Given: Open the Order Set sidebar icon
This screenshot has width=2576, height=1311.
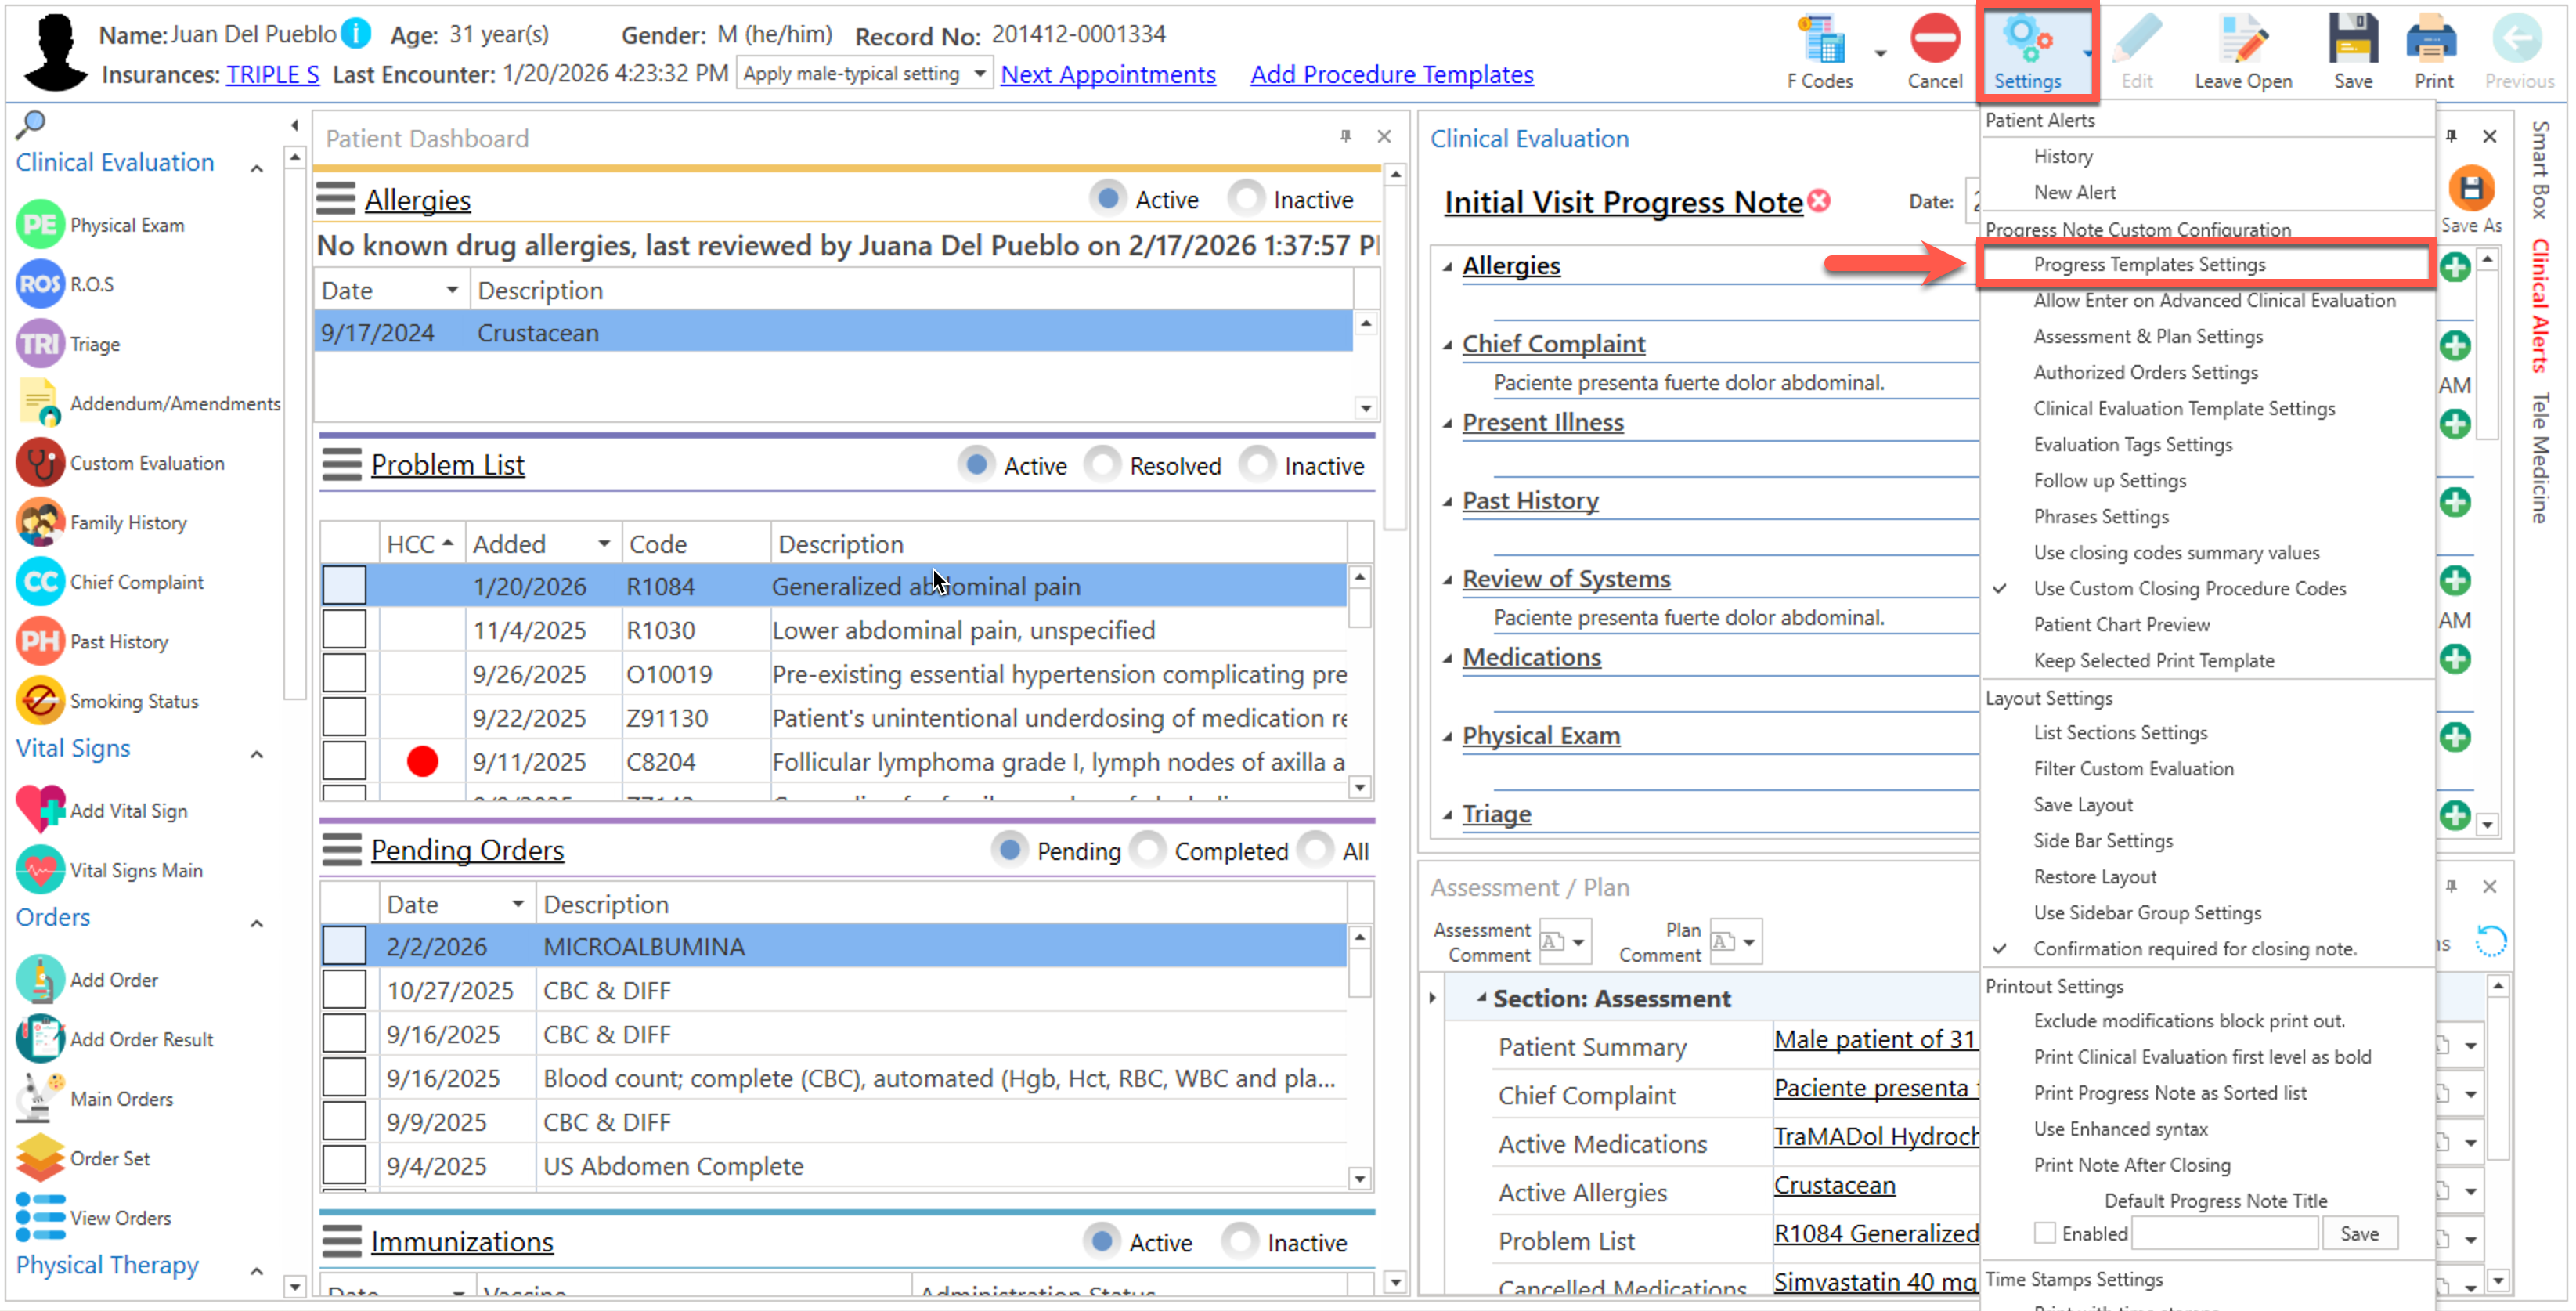Looking at the screenshot, I should pyautogui.click(x=40, y=1158).
